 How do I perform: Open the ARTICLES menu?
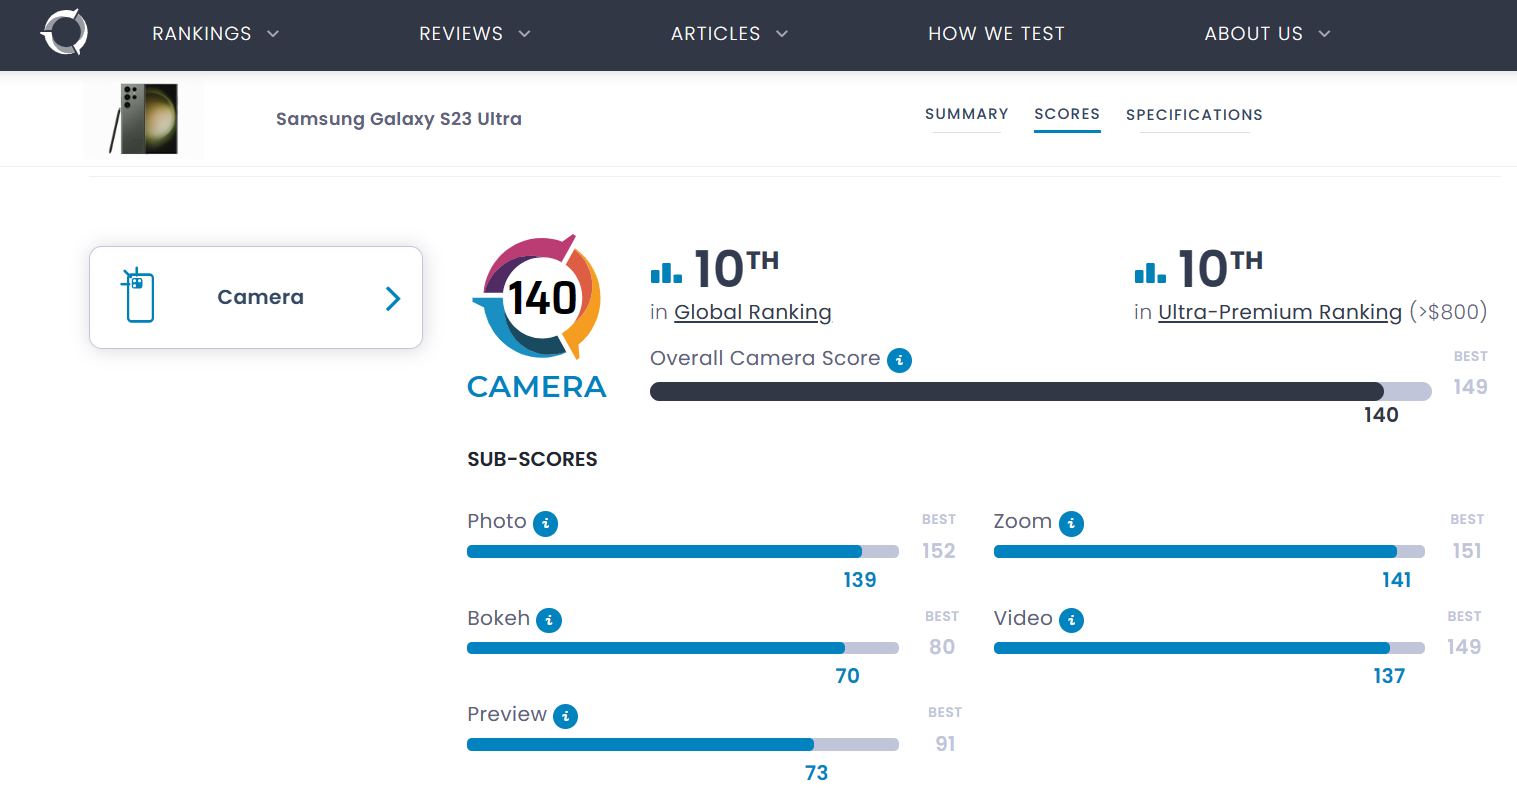[716, 34]
